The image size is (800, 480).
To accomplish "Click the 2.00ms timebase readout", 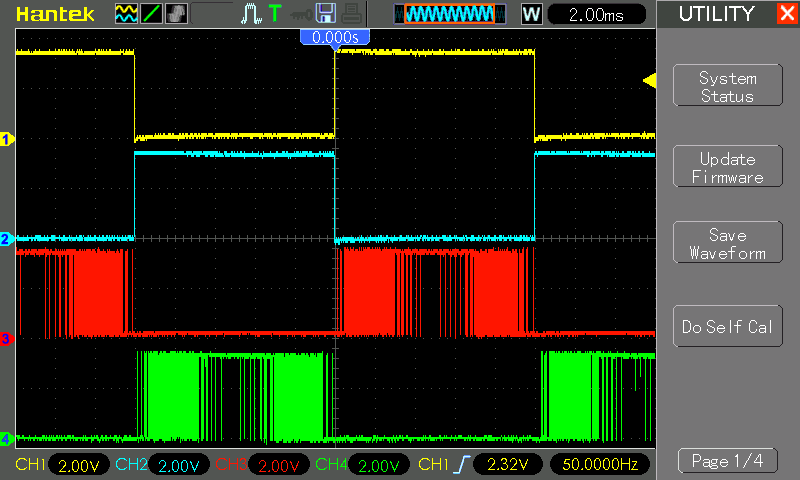I will click(596, 14).
